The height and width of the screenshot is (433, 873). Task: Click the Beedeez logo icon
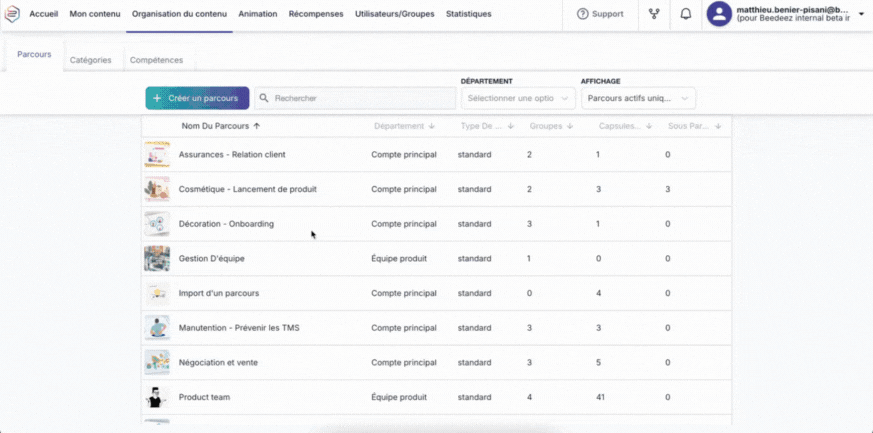13,14
